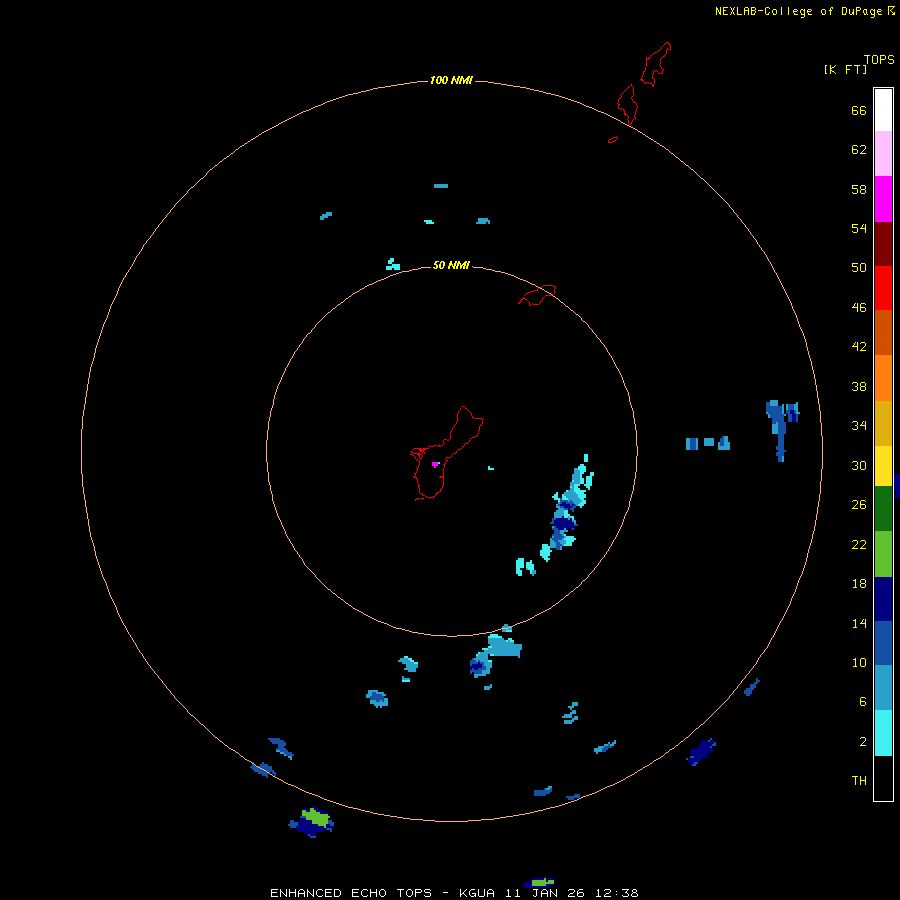Click the 14 legend value
Image resolution: width=900 pixels, height=900 pixels.
coord(859,623)
